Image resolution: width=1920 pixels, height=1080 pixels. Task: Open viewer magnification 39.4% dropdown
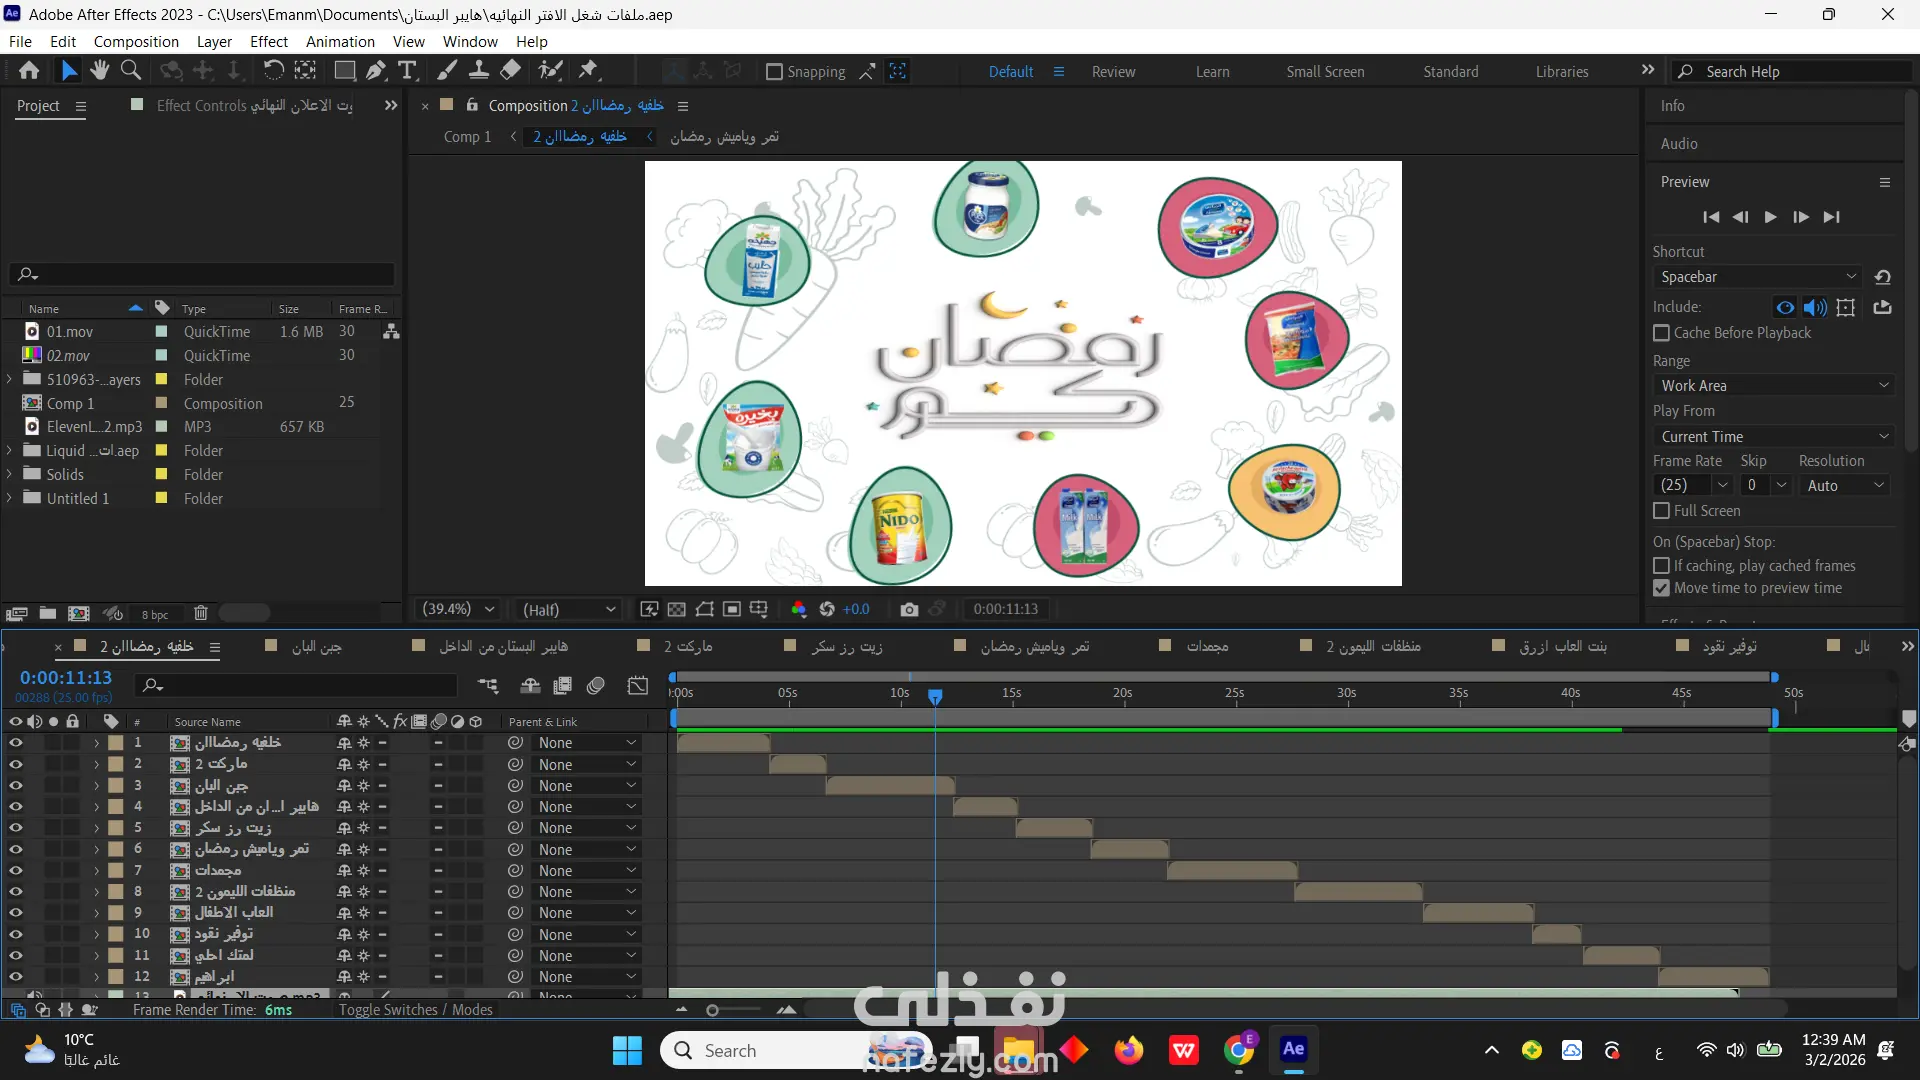pyautogui.click(x=459, y=609)
